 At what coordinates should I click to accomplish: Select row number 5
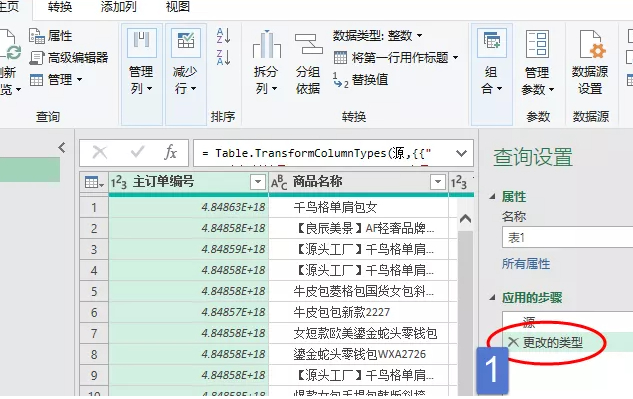coord(94,292)
